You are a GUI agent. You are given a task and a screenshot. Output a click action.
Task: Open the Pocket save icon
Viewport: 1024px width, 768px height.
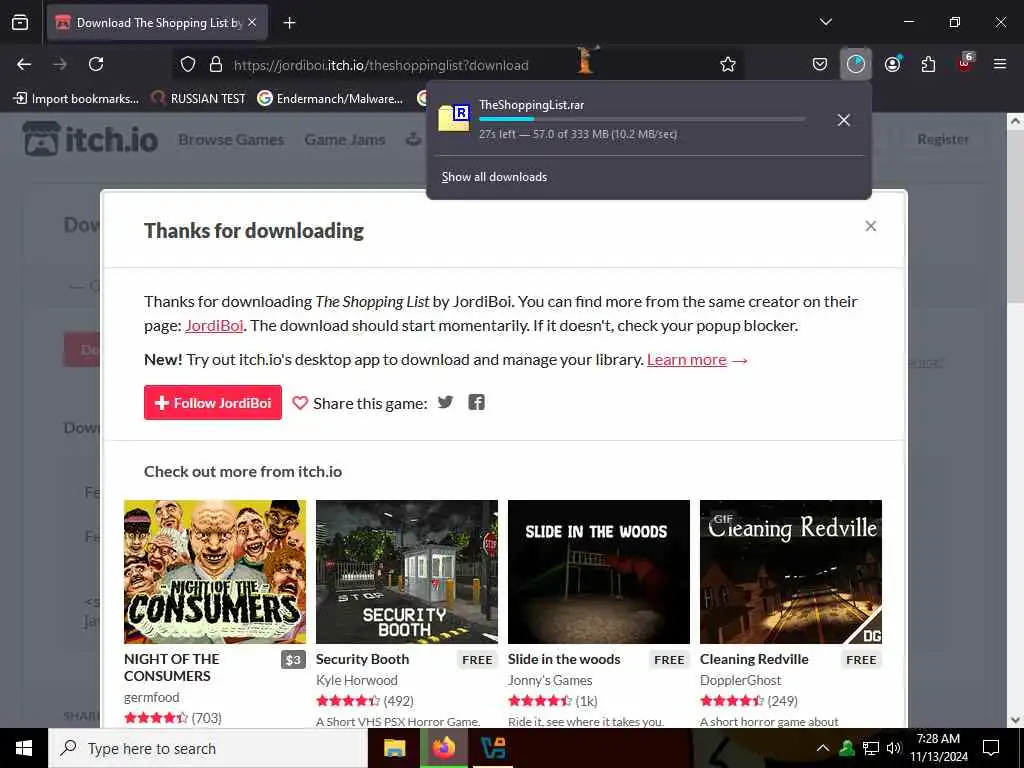[x=820, y=64]
